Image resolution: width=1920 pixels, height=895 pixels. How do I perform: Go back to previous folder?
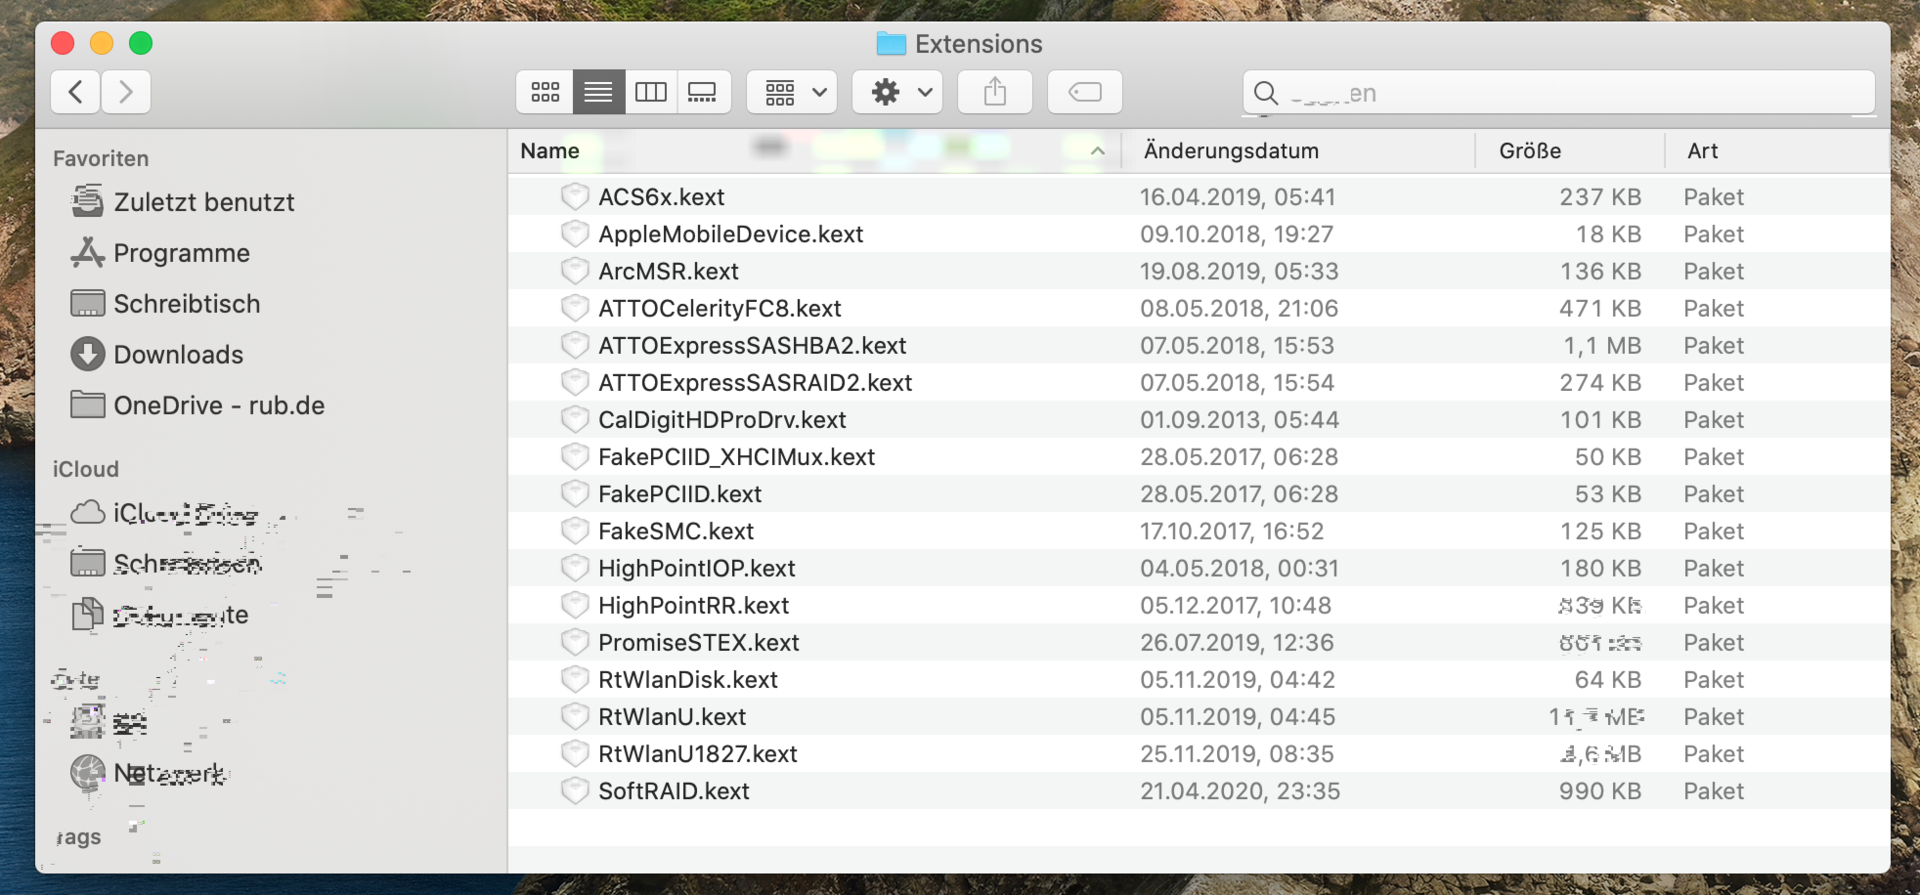click(76, 93)
